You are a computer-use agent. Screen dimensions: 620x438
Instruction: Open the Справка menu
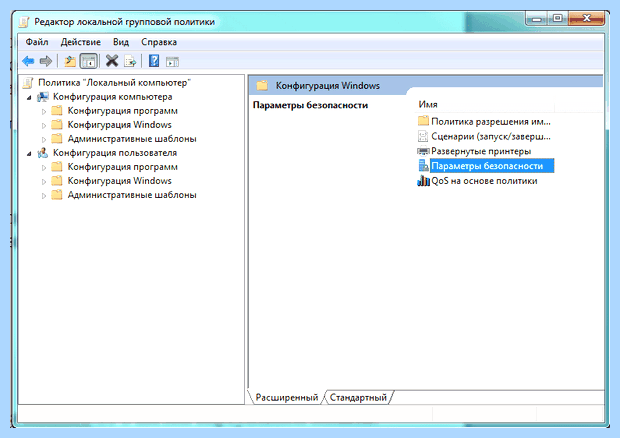pyautogui.click(x=159, y=42)
